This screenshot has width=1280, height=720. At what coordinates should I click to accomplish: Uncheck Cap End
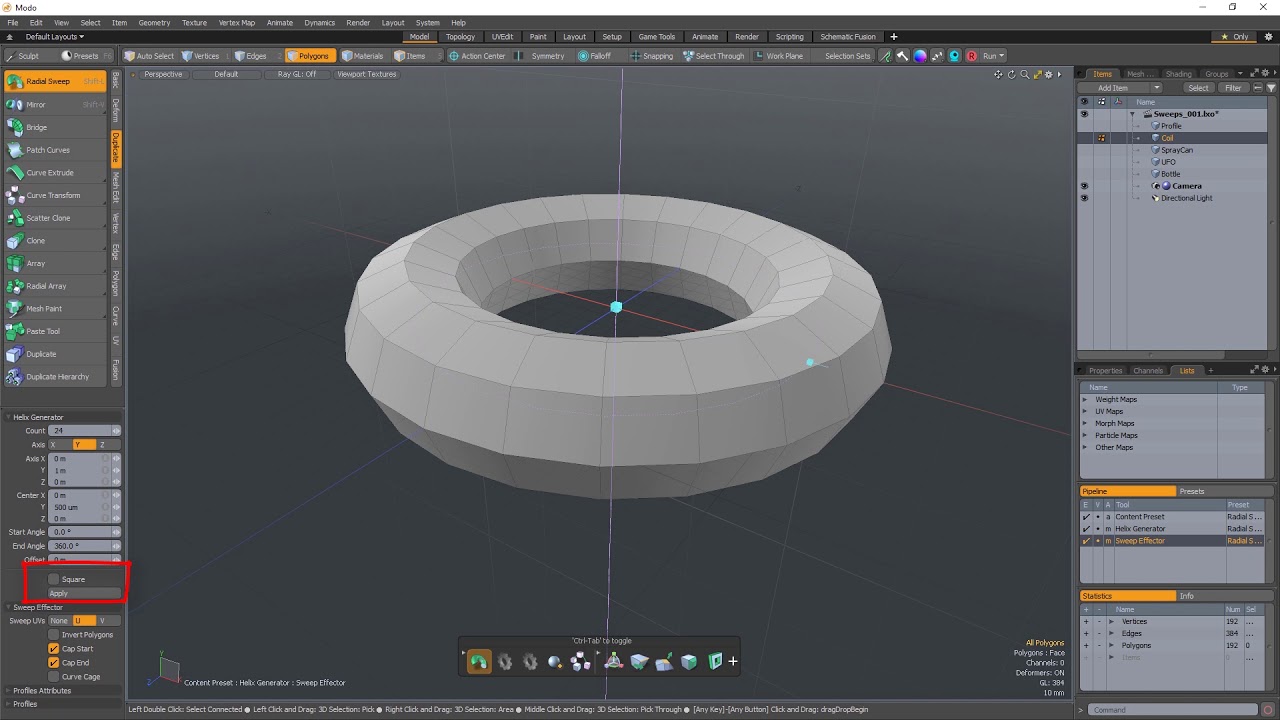(x=54, y=663)
